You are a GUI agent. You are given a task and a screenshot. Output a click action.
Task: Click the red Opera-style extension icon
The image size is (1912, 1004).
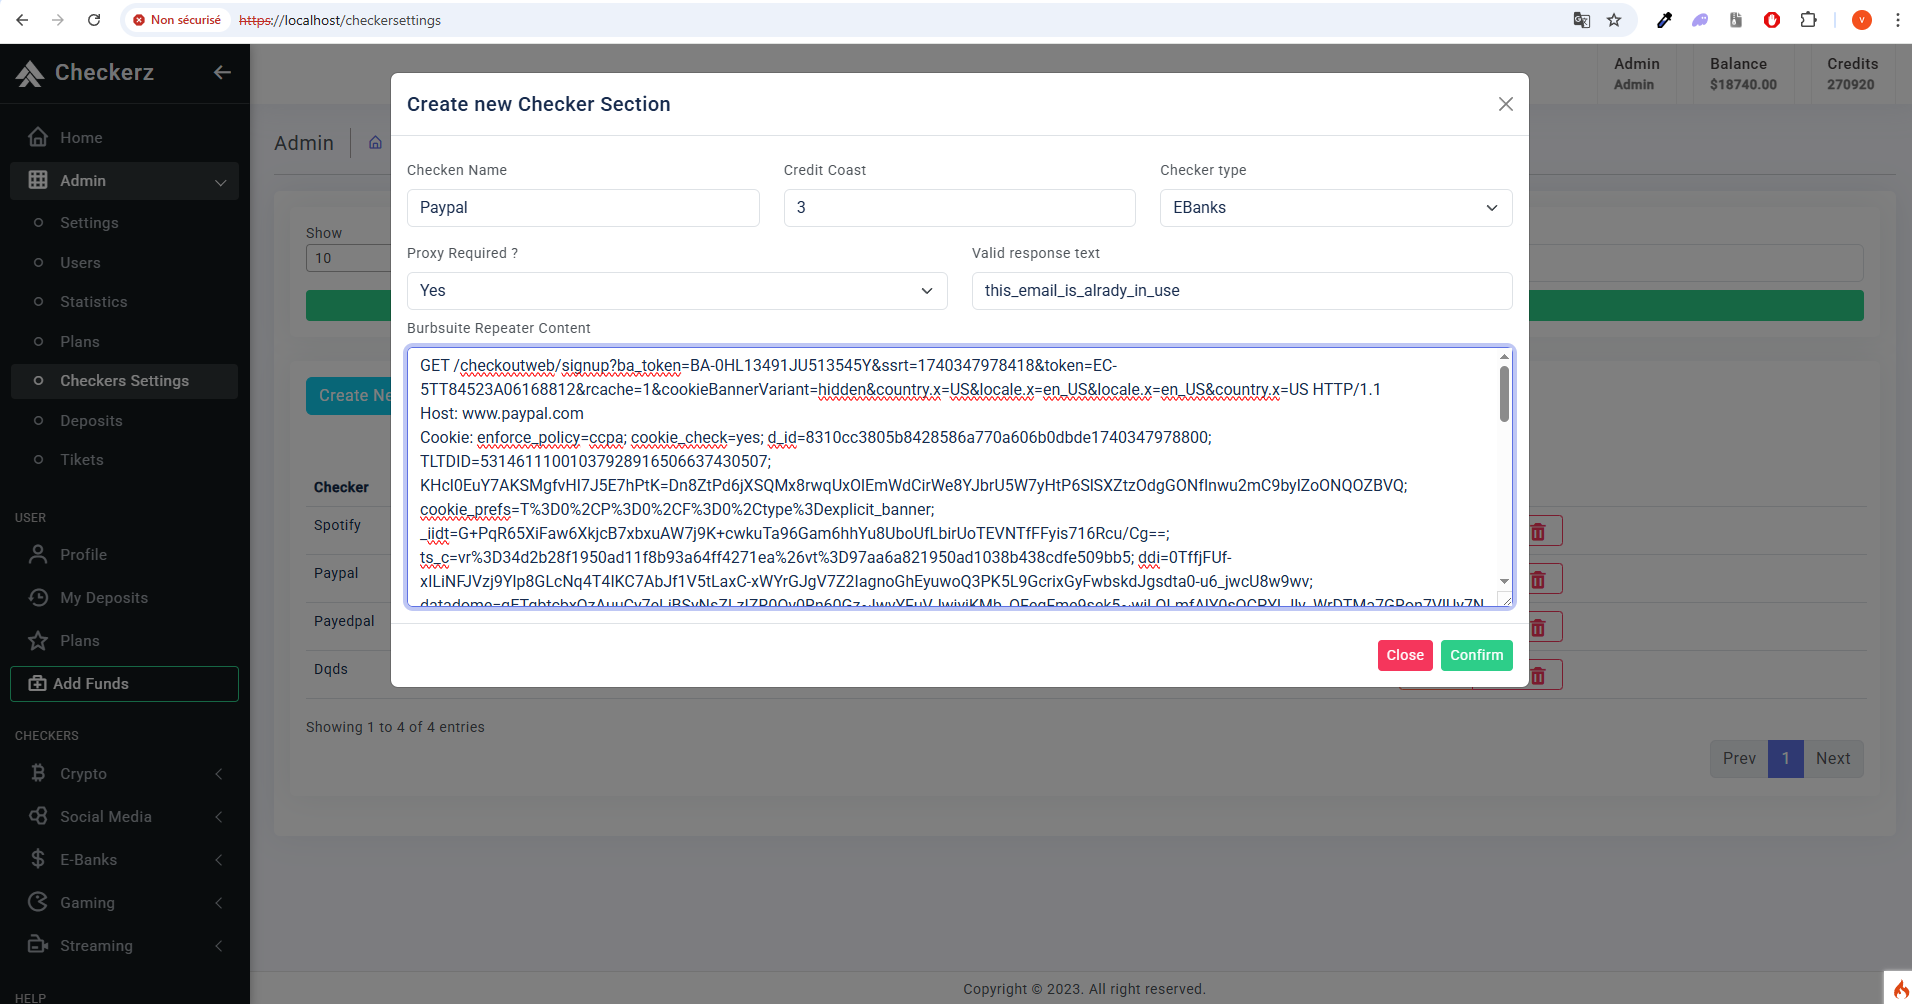click(x=1772, y=20)
